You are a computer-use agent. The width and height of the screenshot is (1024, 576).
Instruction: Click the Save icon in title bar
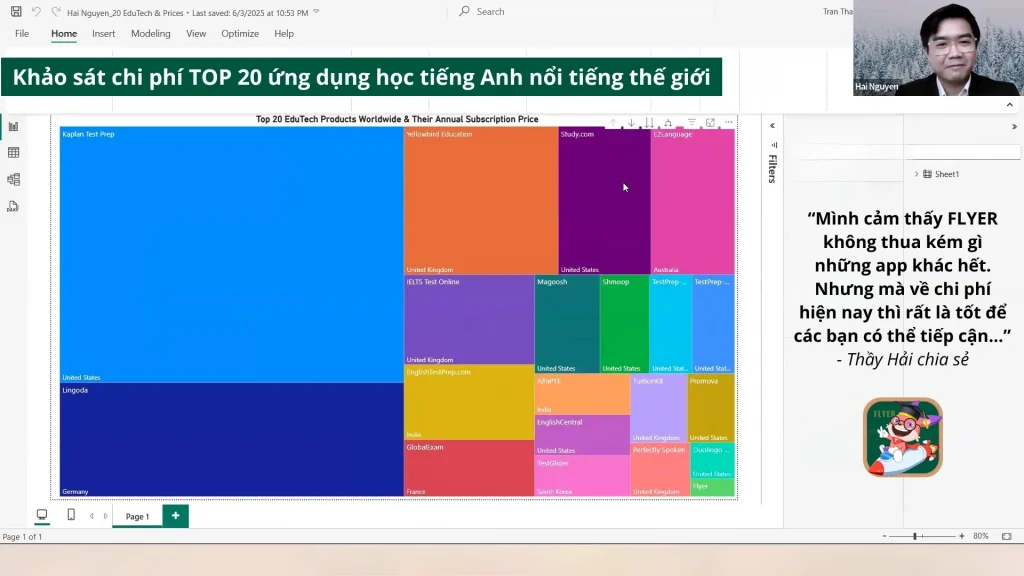(x=16, y=12)
